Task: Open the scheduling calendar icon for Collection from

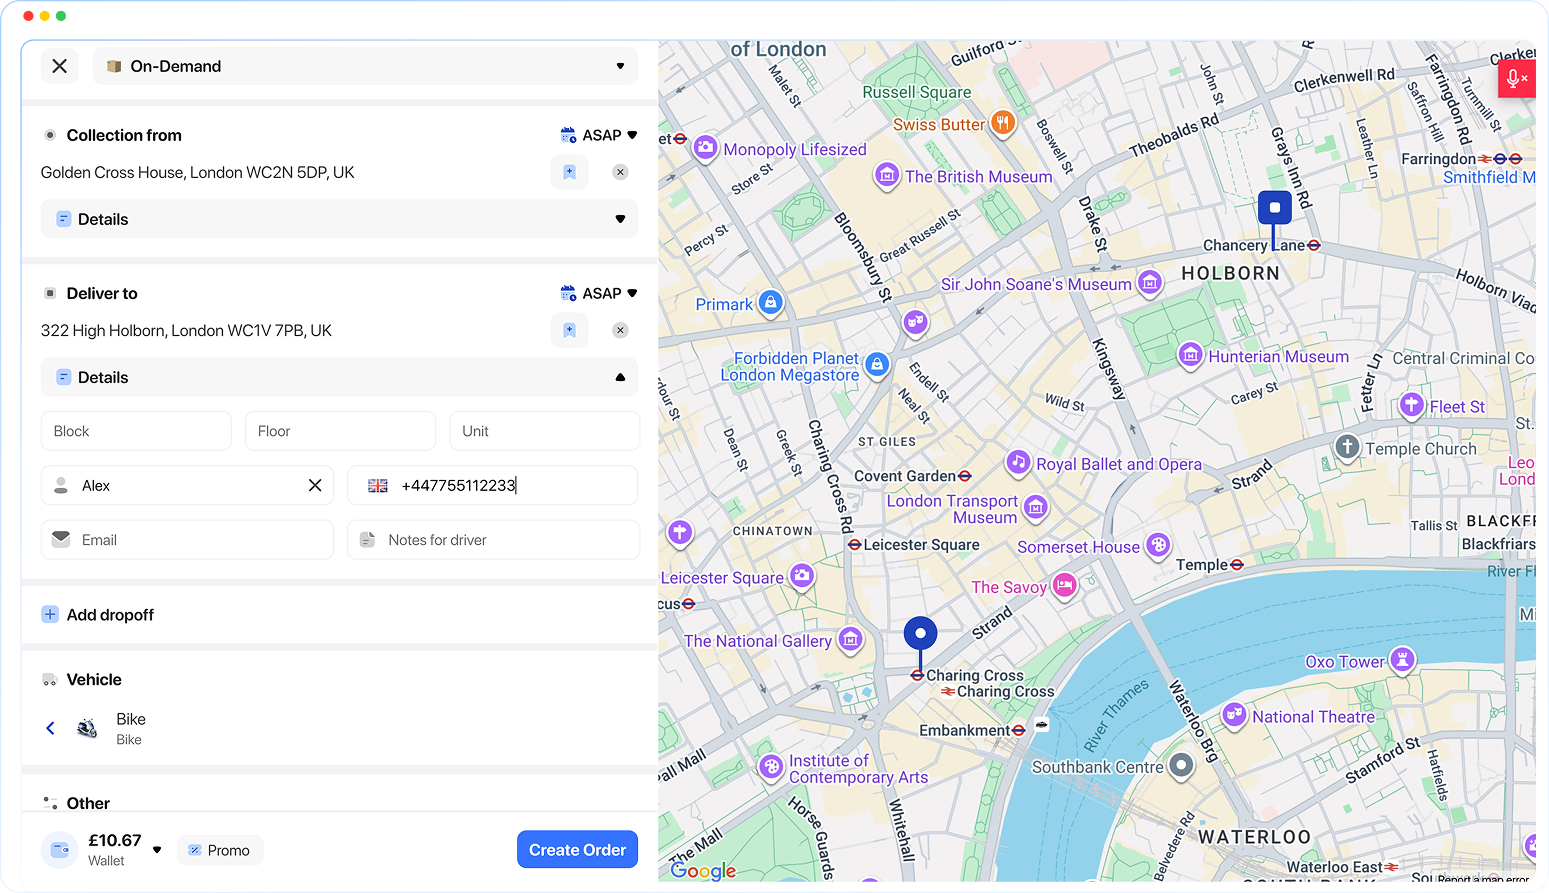Action: tap(570, 134)
